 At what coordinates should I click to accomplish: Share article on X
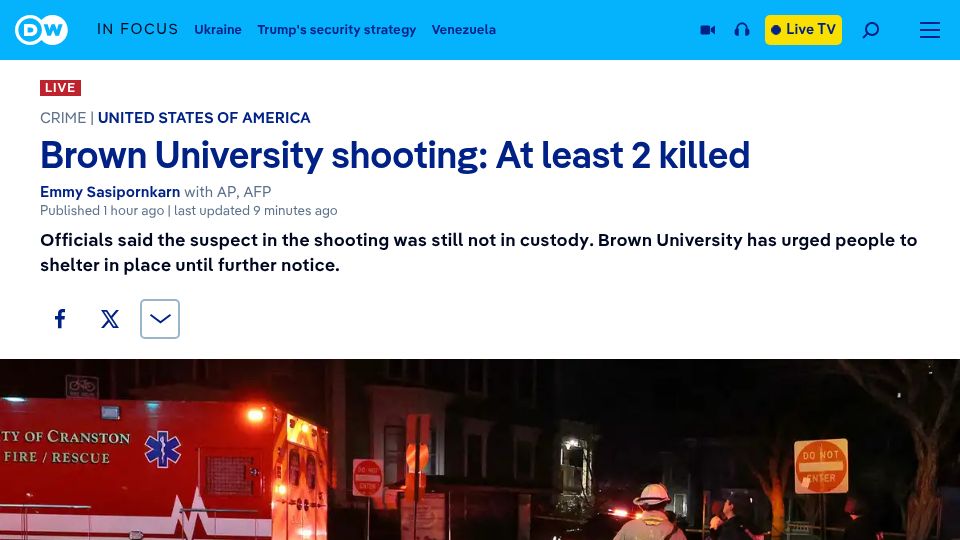click(110, 318)
